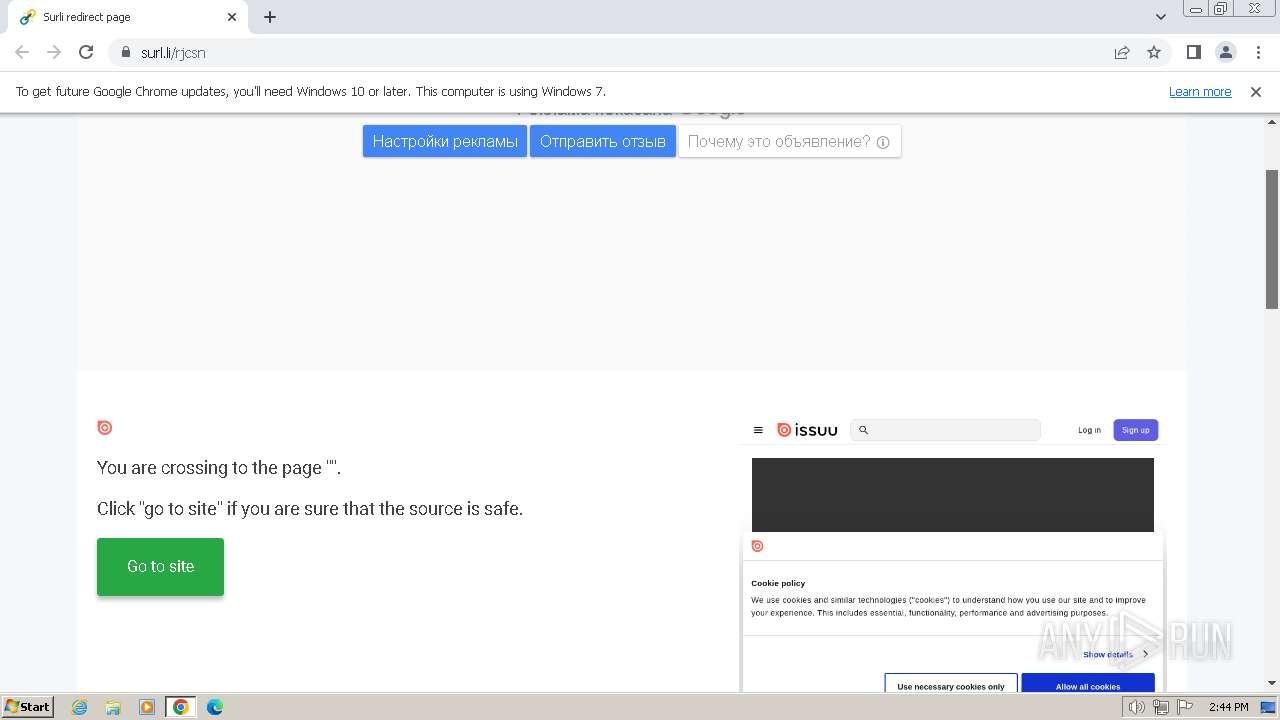Click the browser back arrow
Image resolution: width=1280 pixels, height=720 pixels.
tap(22, 52)
